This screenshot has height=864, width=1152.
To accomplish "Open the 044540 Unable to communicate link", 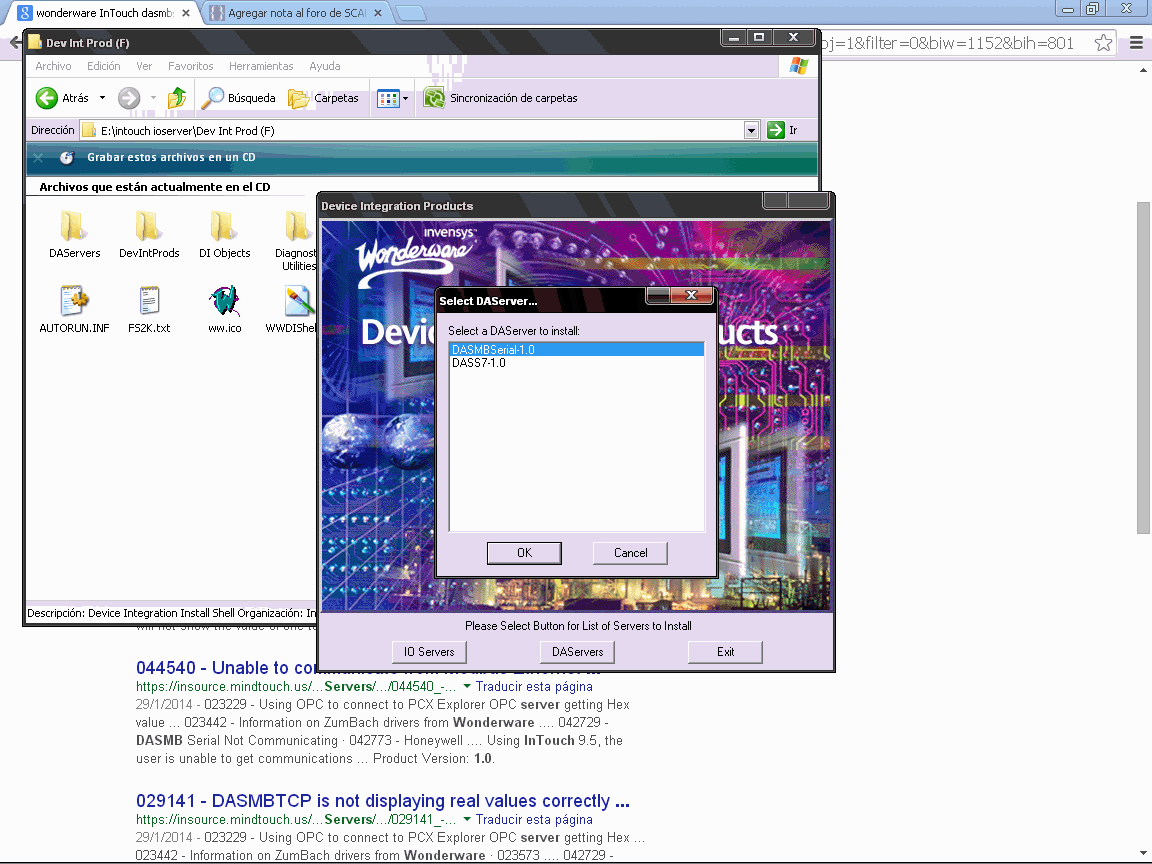I will coord(368,668).
